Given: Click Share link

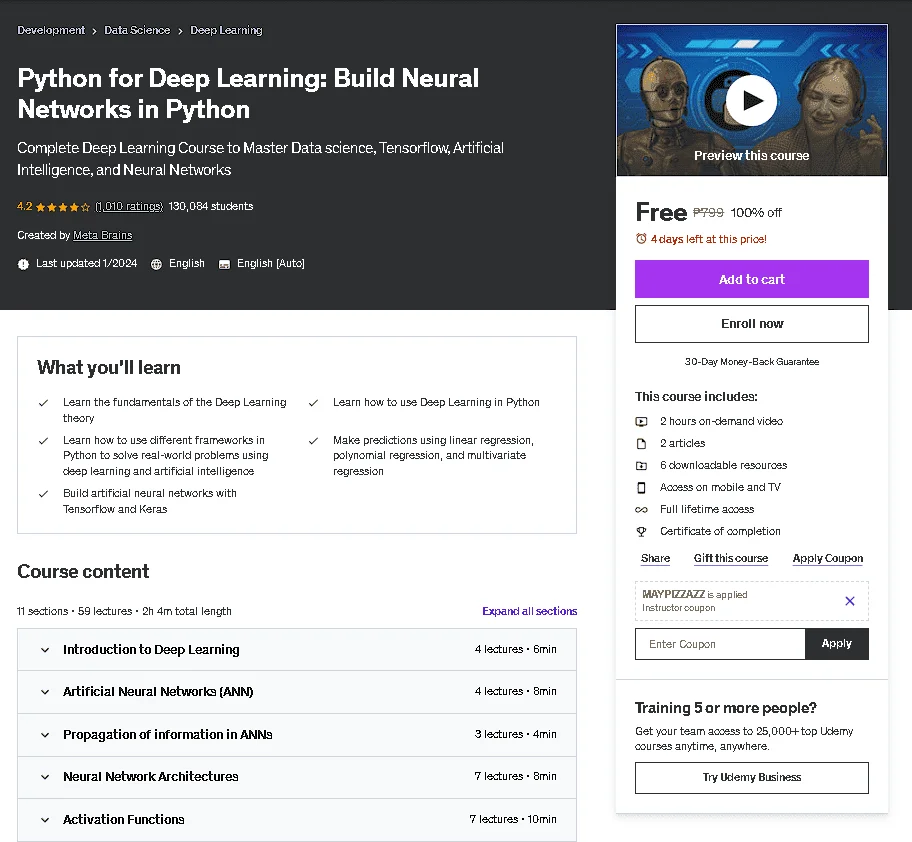Looking at the screenshot, I should tap(655, 558).
